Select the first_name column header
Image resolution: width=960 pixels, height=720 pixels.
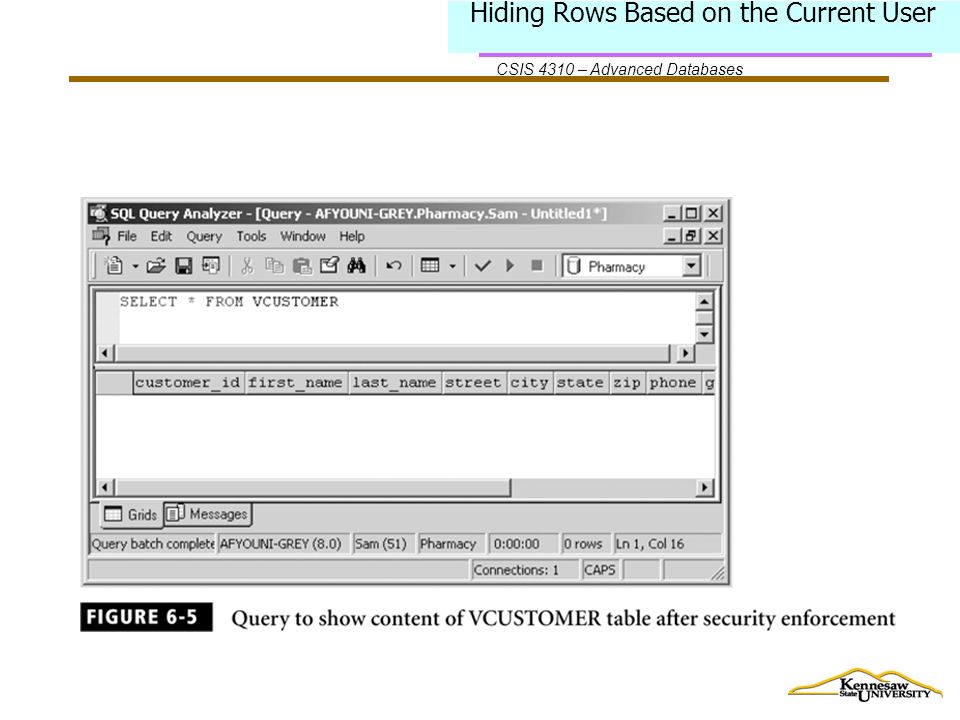(296, 383)
